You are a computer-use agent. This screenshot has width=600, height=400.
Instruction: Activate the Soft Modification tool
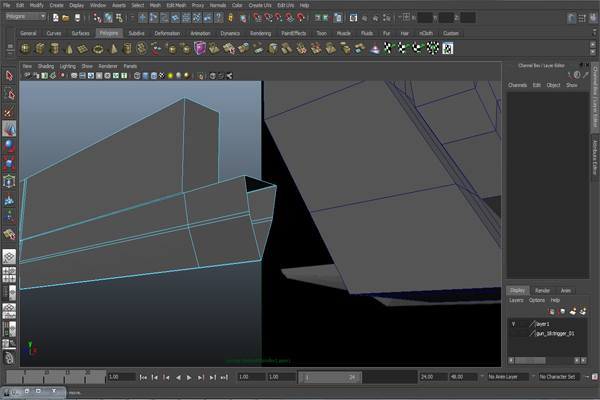9,199
